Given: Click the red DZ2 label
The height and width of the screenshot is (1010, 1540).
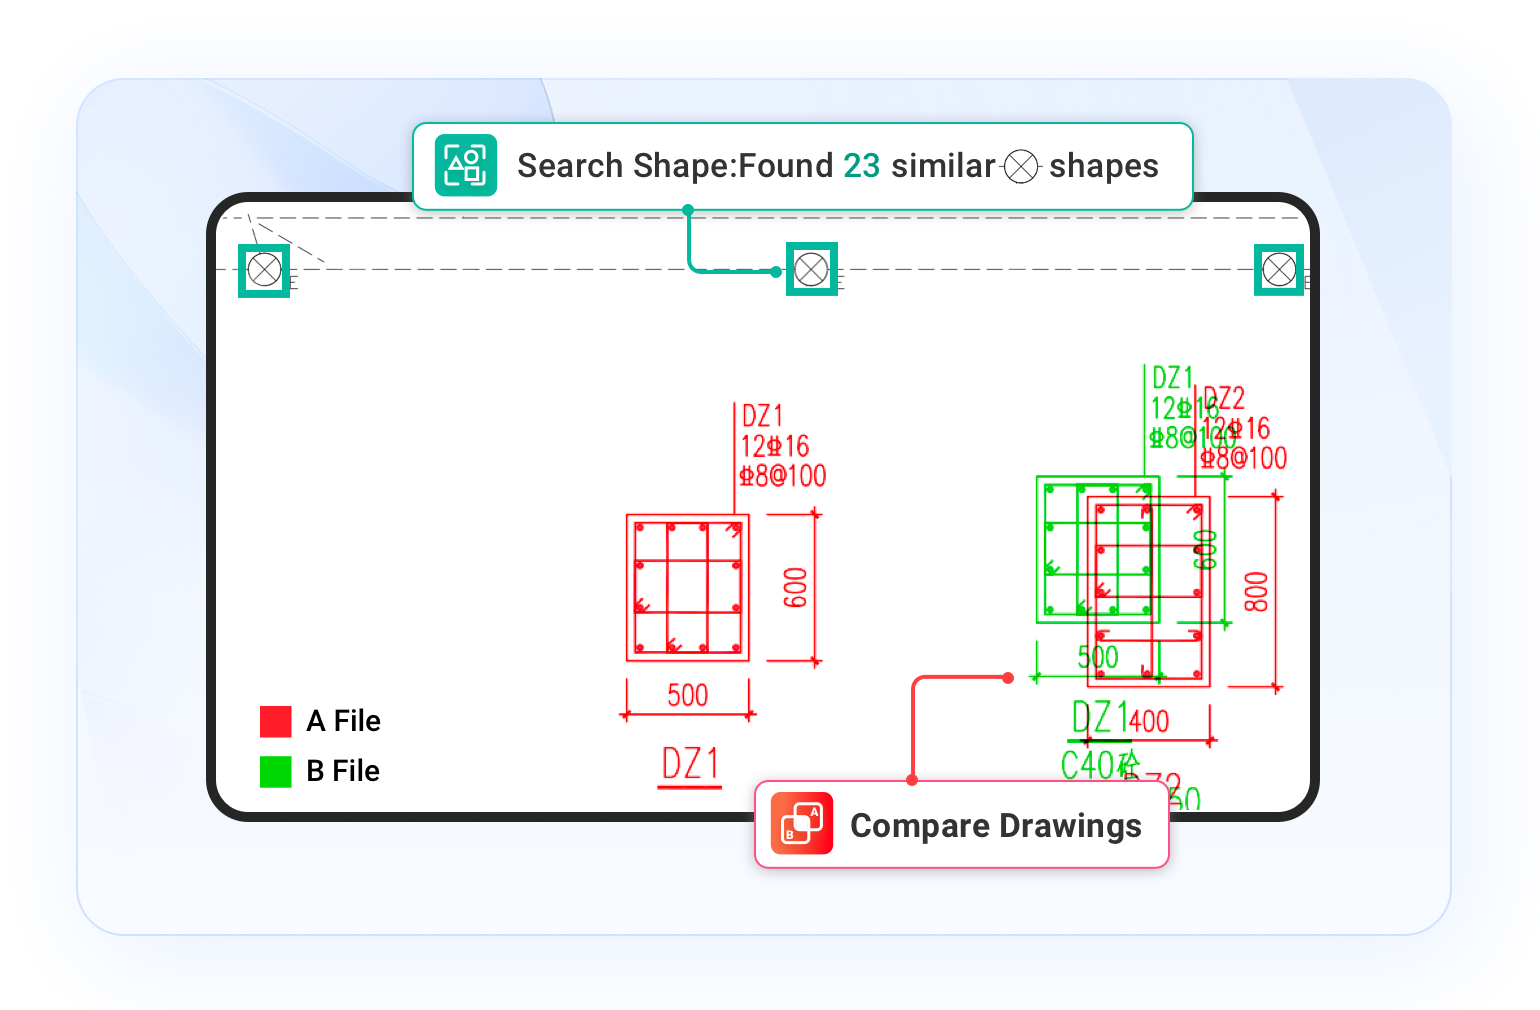Looking at the screenshot, I should (1224, 398).
